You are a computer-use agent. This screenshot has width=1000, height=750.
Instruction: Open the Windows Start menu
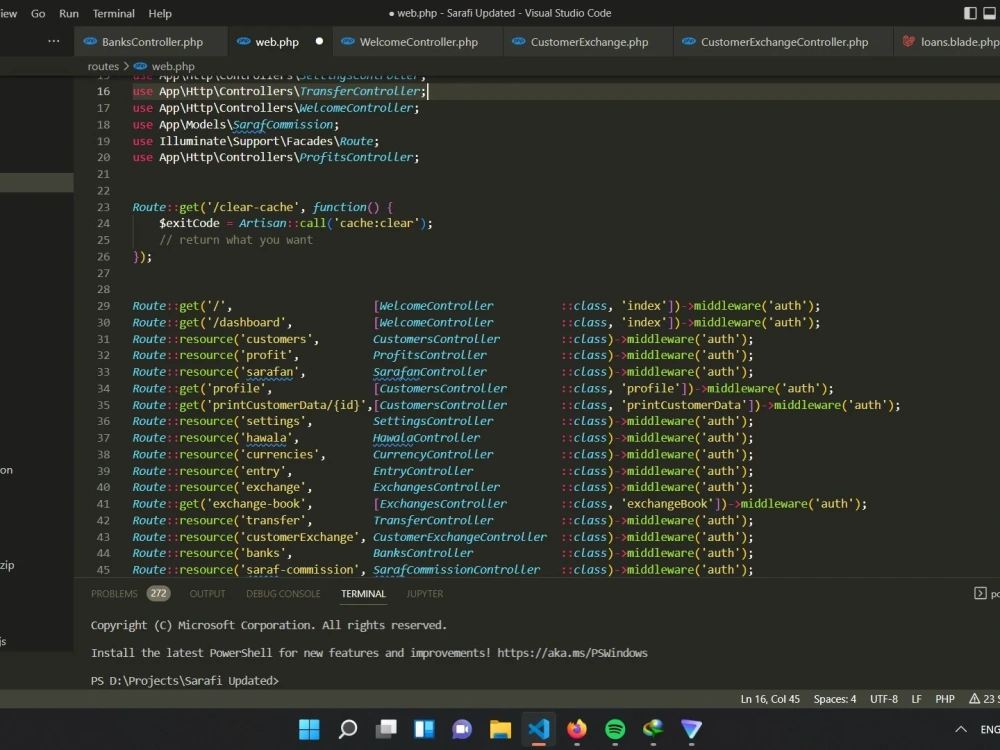(309, 729)
